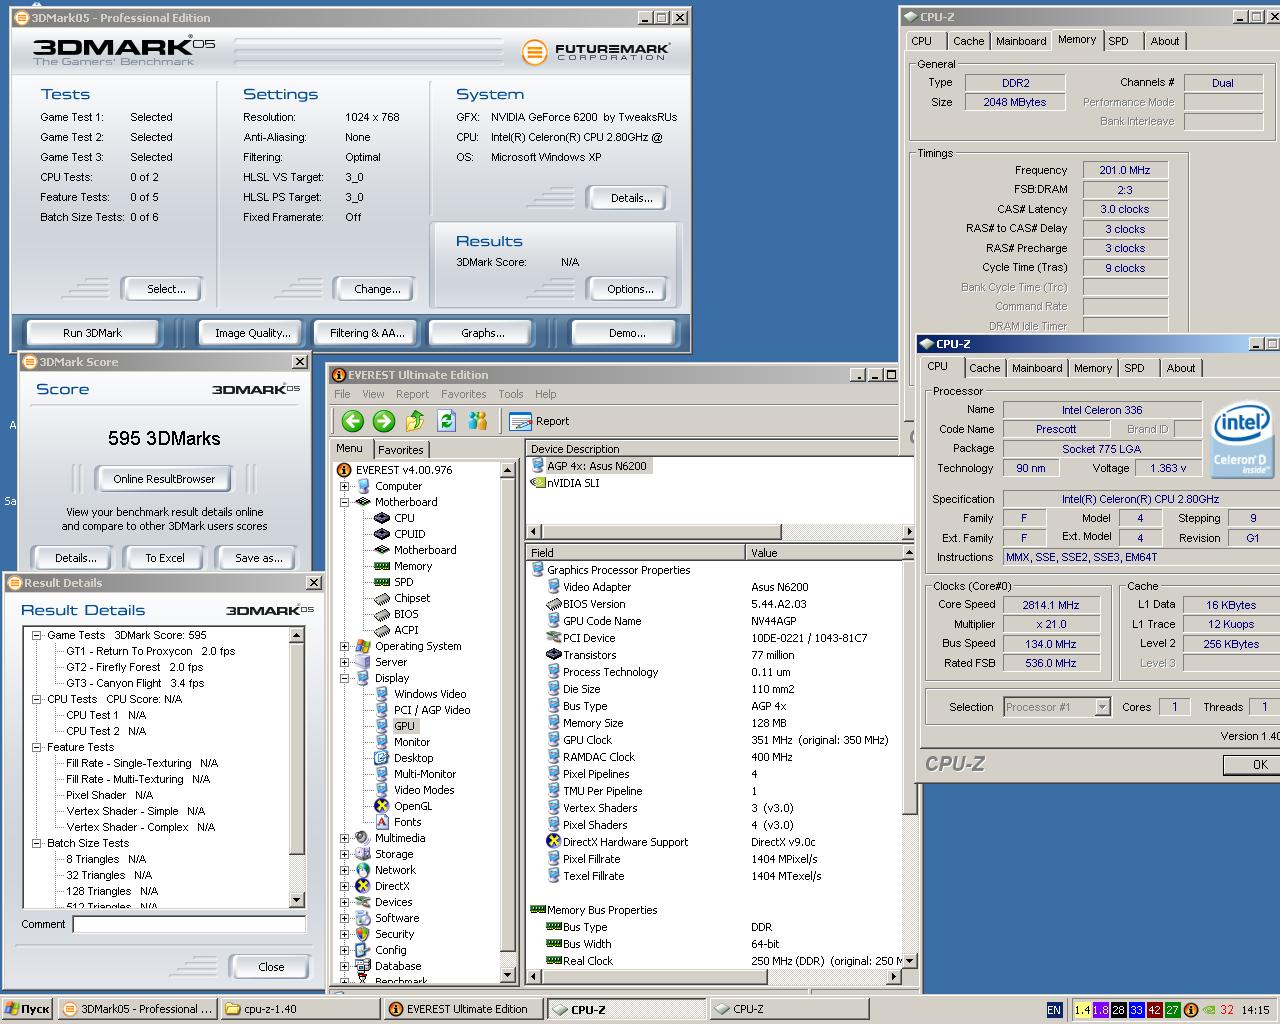Viewport: 1280px width, 1024px height.
Task: Open the Tools menu in EVEREST
Action: pos(511,394)
